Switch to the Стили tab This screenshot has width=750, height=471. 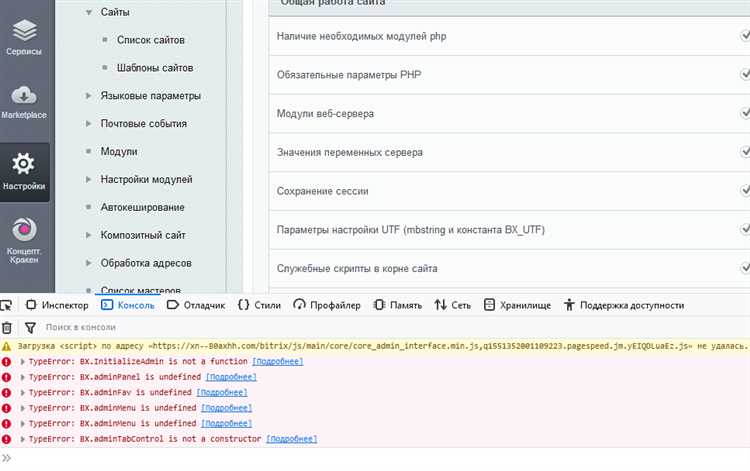click(x=259, y=305)
